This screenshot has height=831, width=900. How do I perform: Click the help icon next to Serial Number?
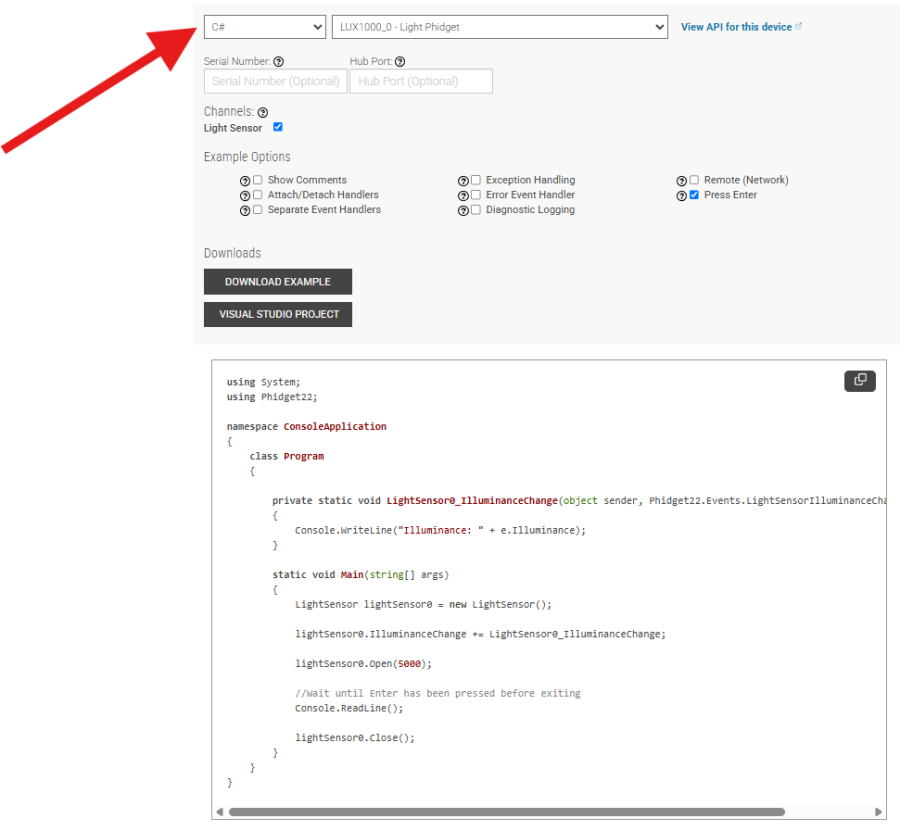(277, 61)
